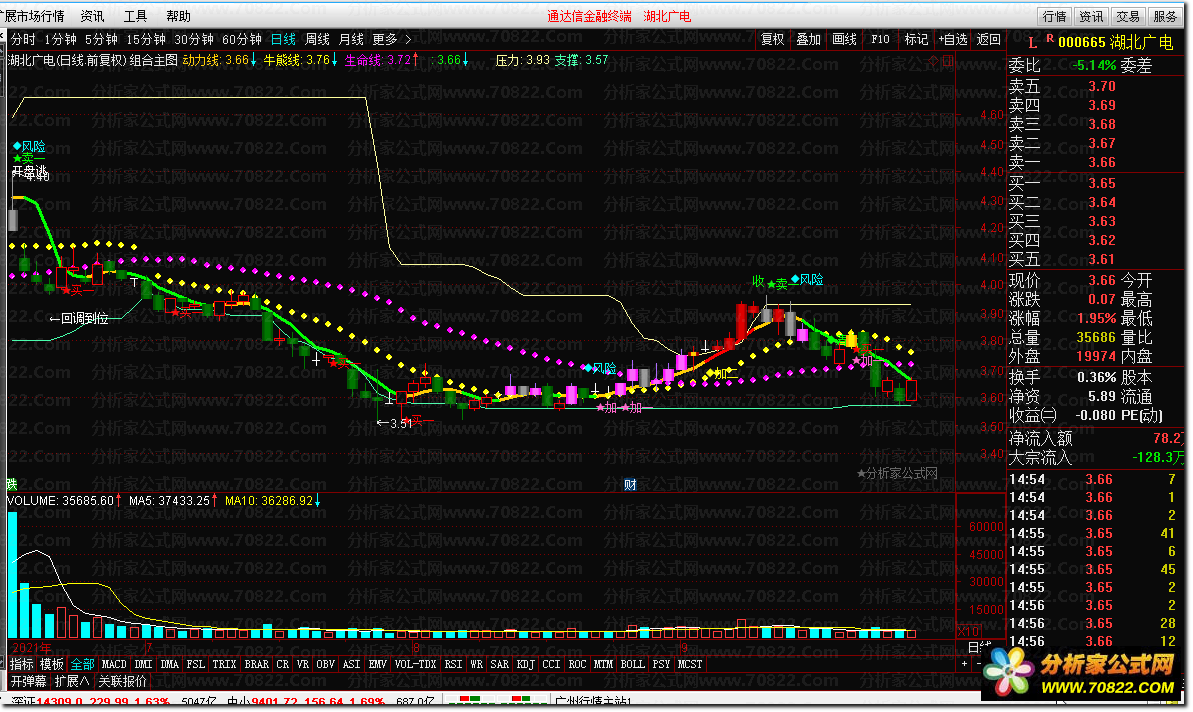Select the MCST indicator

[x=690, y=664]
